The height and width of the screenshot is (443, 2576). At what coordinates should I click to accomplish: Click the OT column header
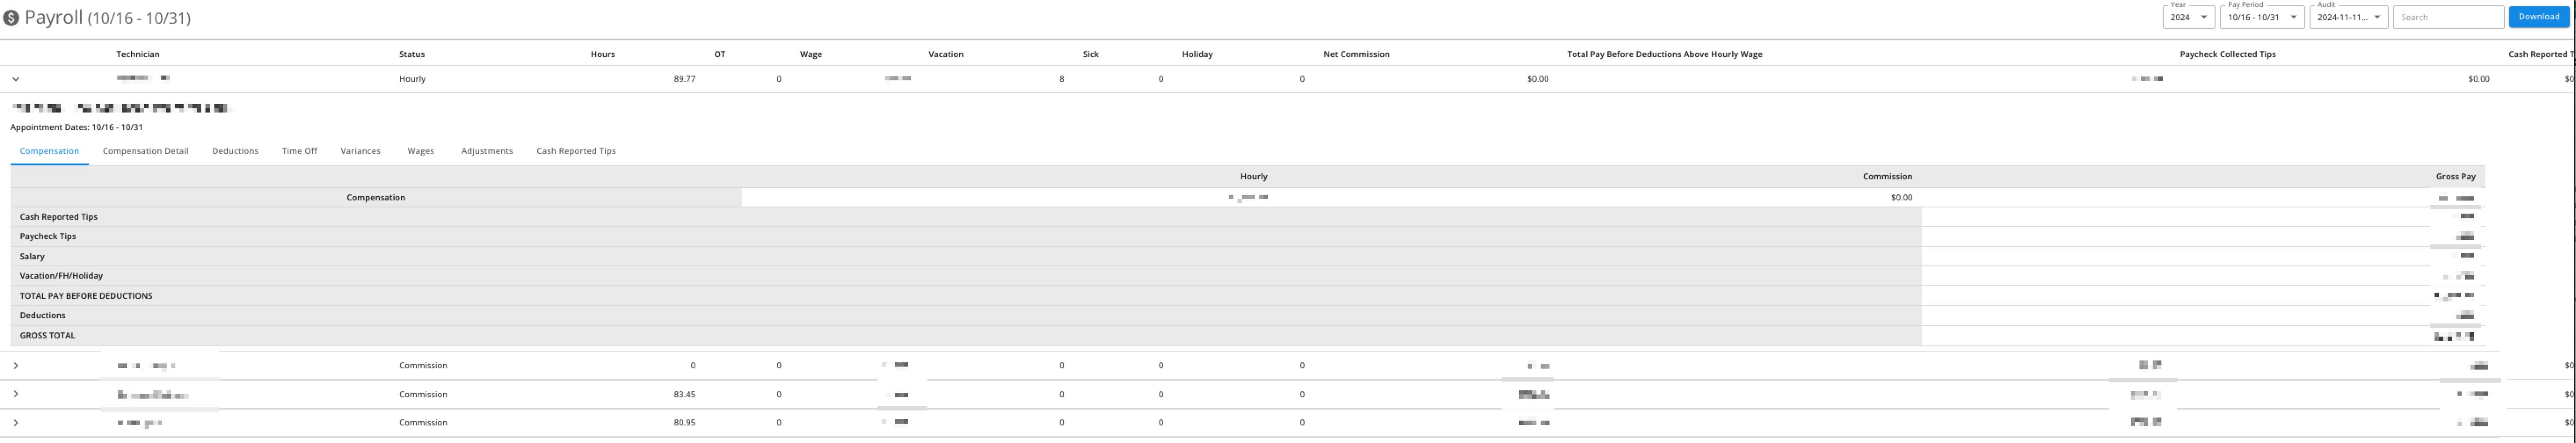pyautogui.click(x=719, y=54)
